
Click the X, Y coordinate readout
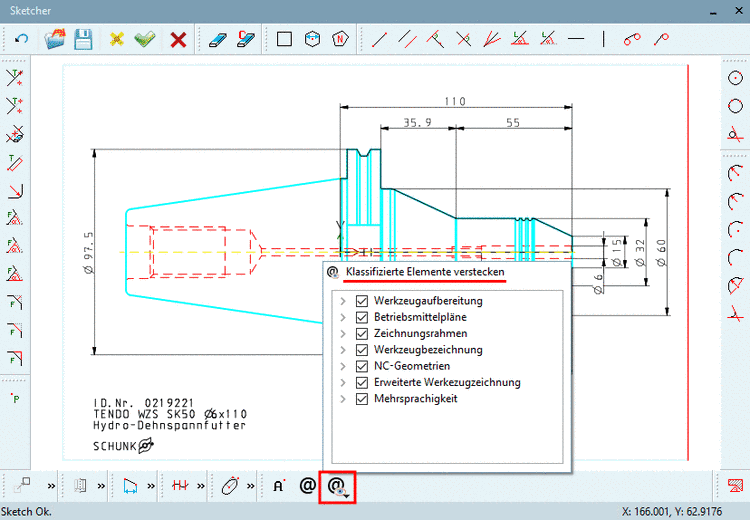pyautogui.click(x=672, y=511)
